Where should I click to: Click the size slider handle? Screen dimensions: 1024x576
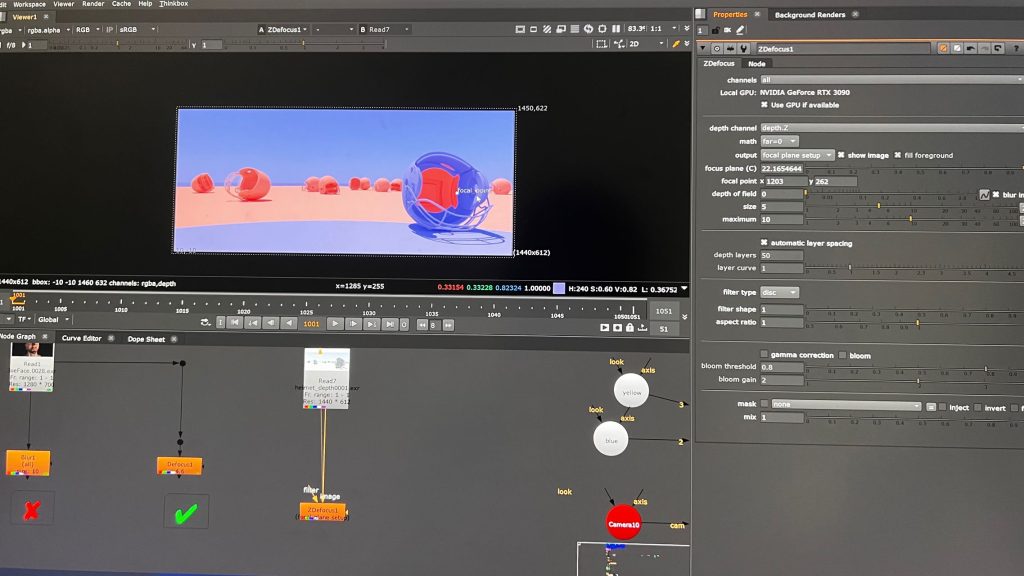pyautogui.click(x=878, y=206)
